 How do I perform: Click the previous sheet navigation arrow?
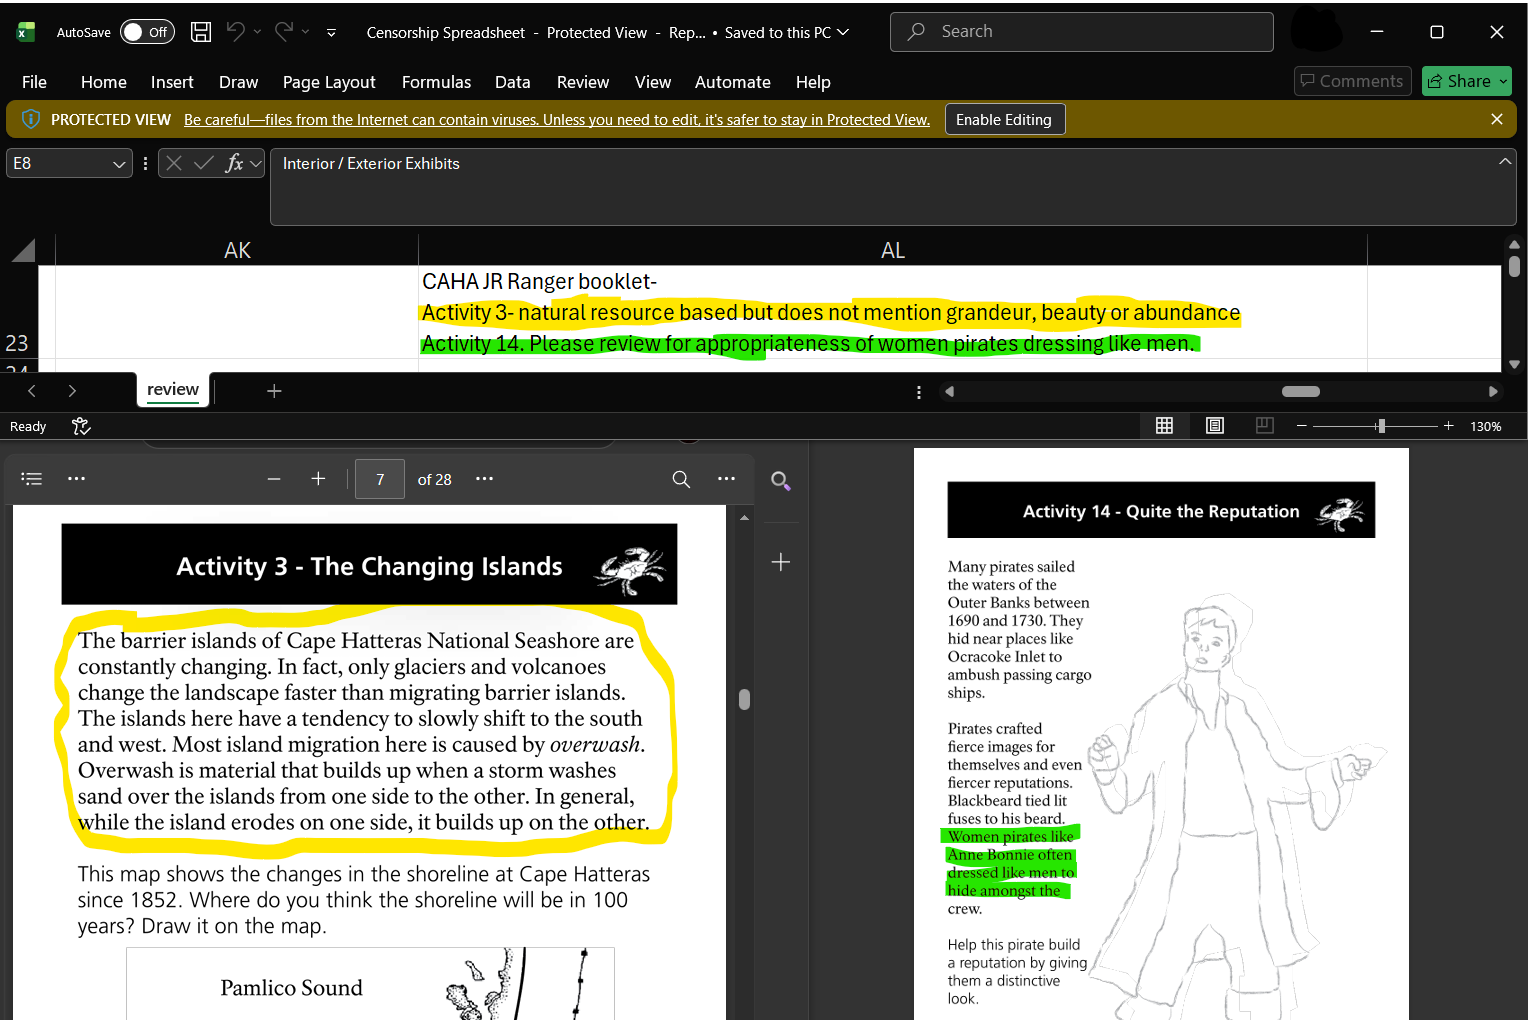[32, 391]
